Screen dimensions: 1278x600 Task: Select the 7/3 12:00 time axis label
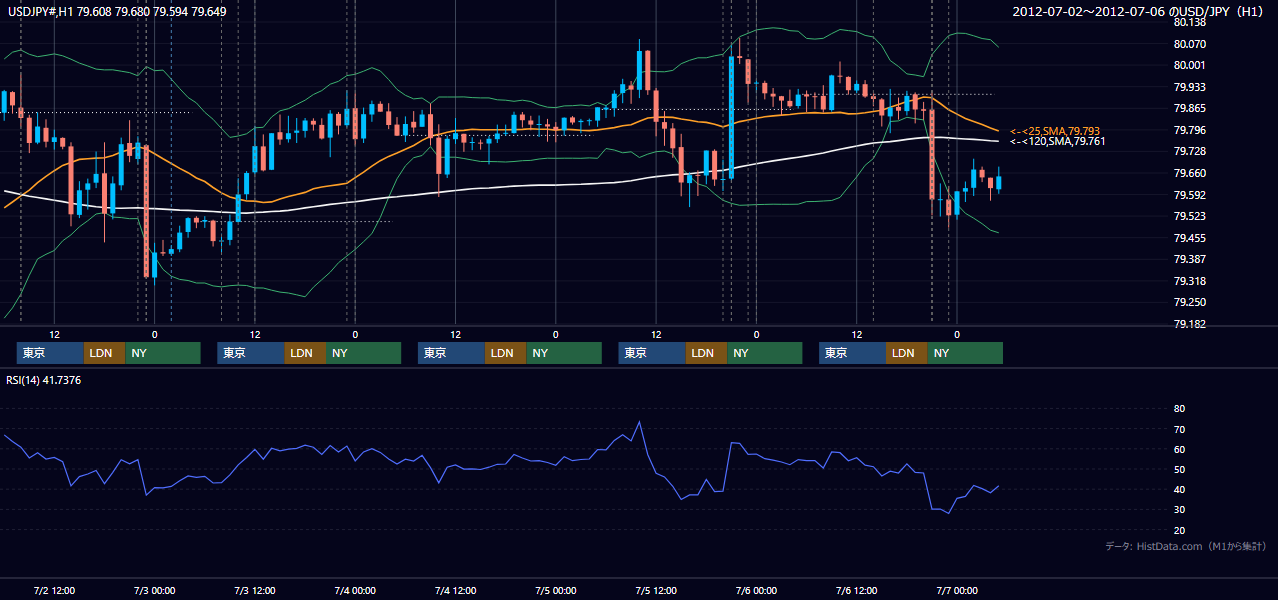click(255, 590)
